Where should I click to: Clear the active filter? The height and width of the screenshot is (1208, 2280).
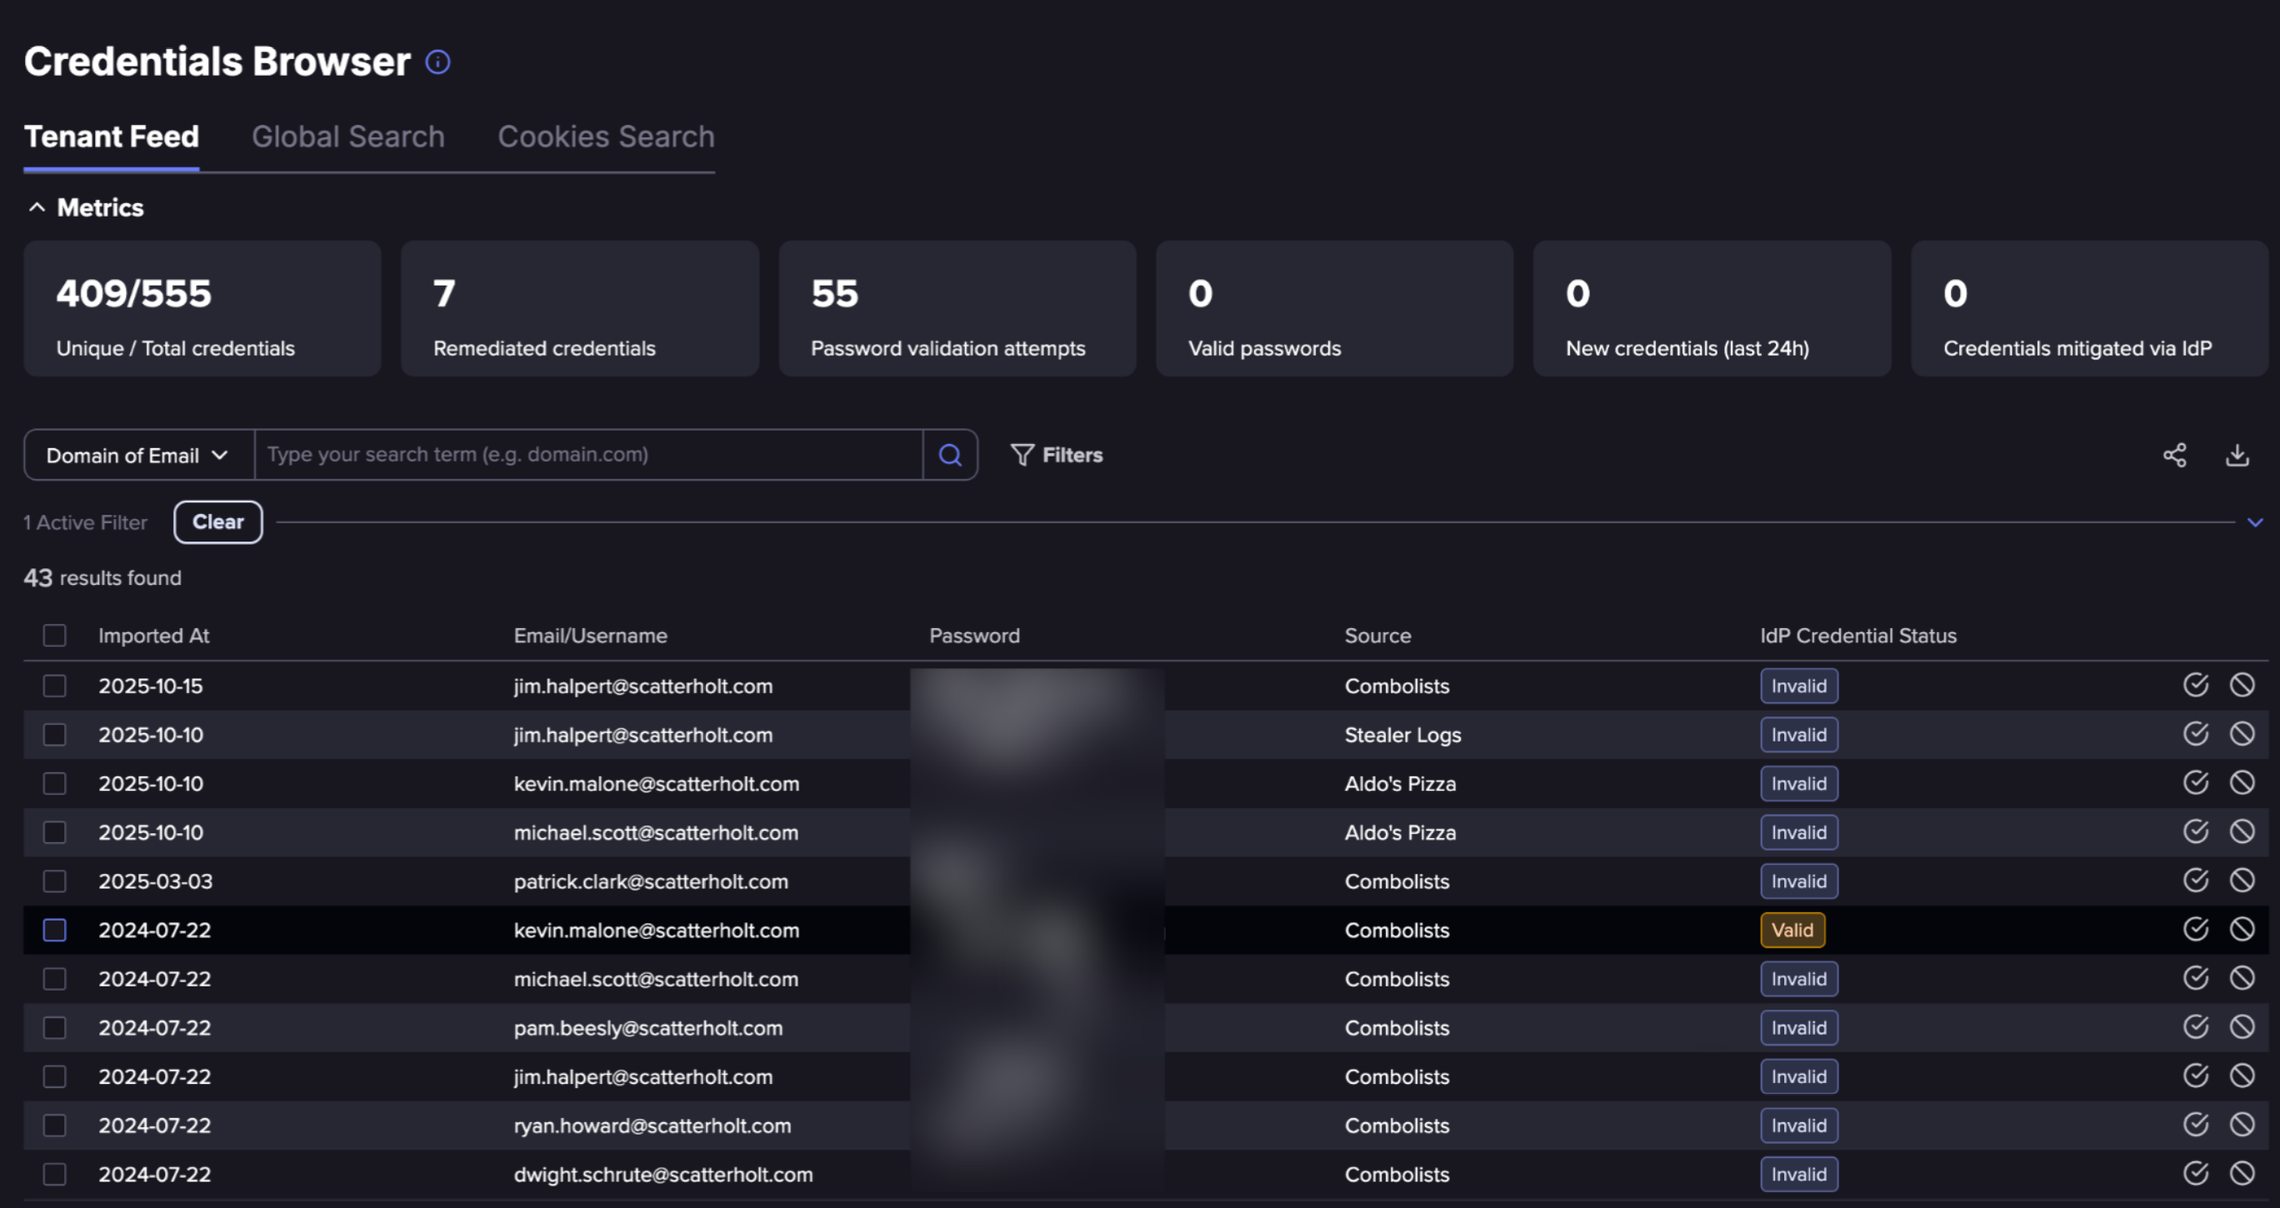[218, 522]
